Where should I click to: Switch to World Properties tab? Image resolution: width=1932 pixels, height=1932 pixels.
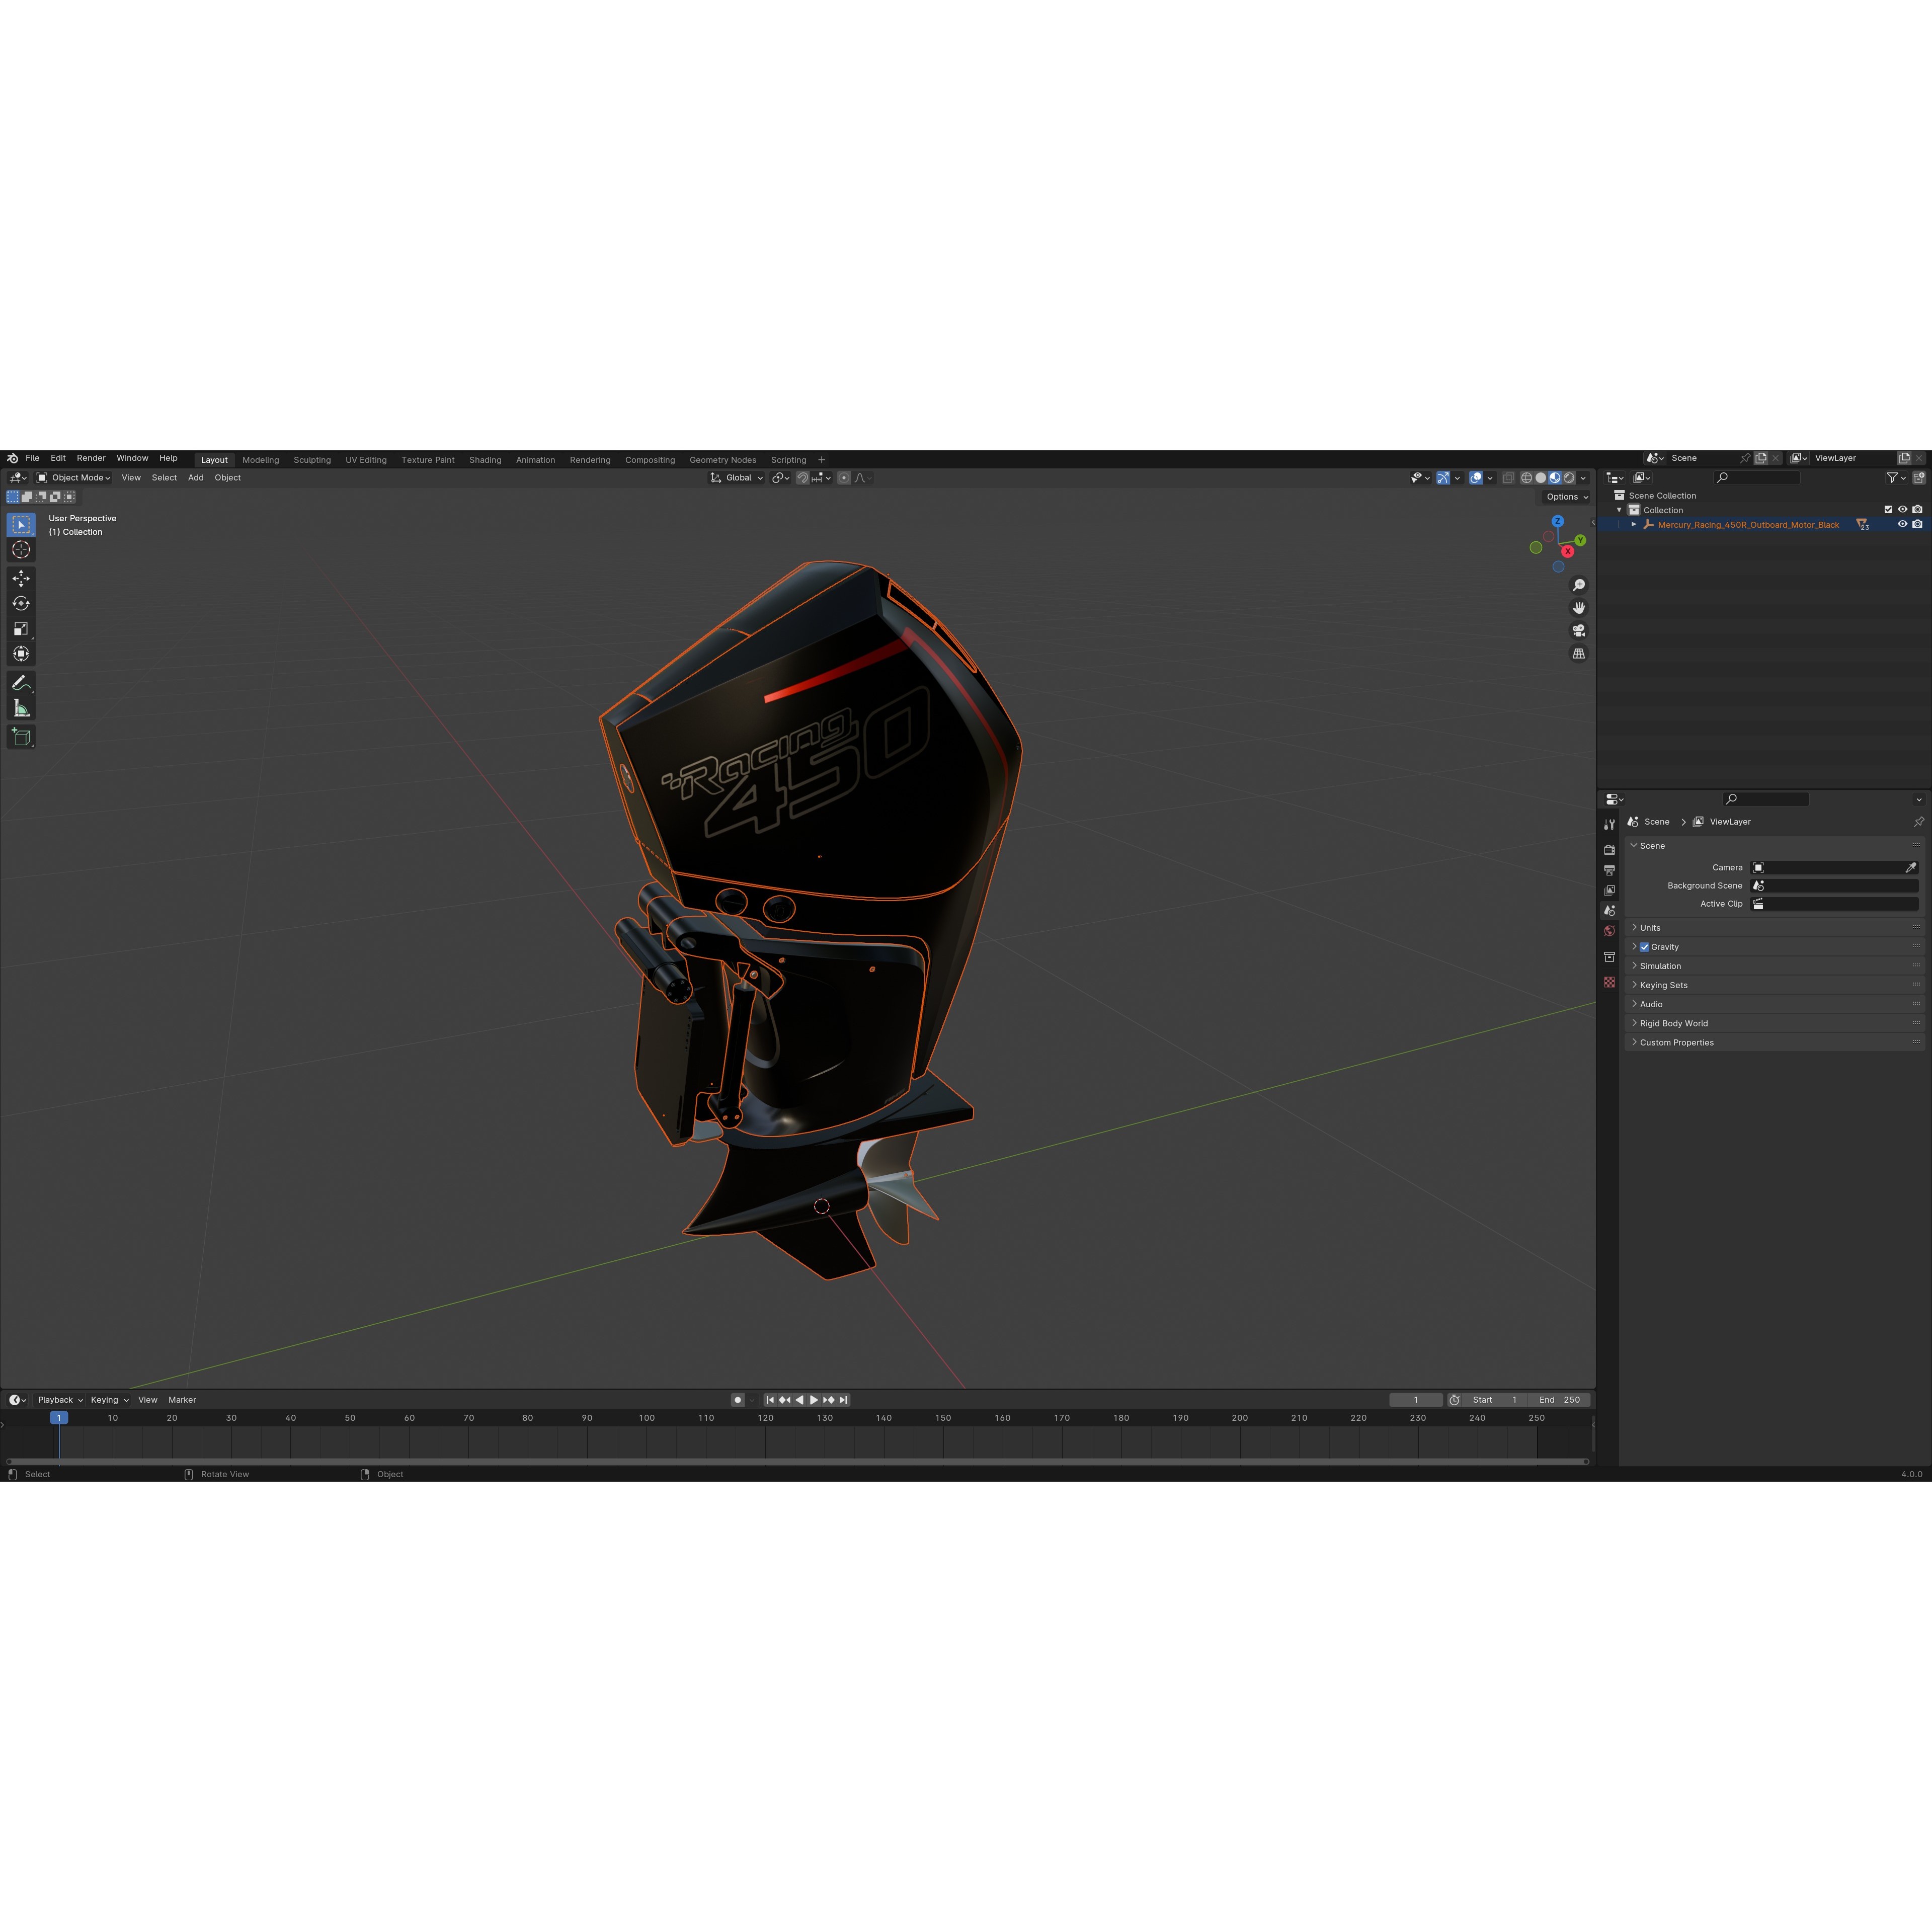click(x=1610, y=930)
